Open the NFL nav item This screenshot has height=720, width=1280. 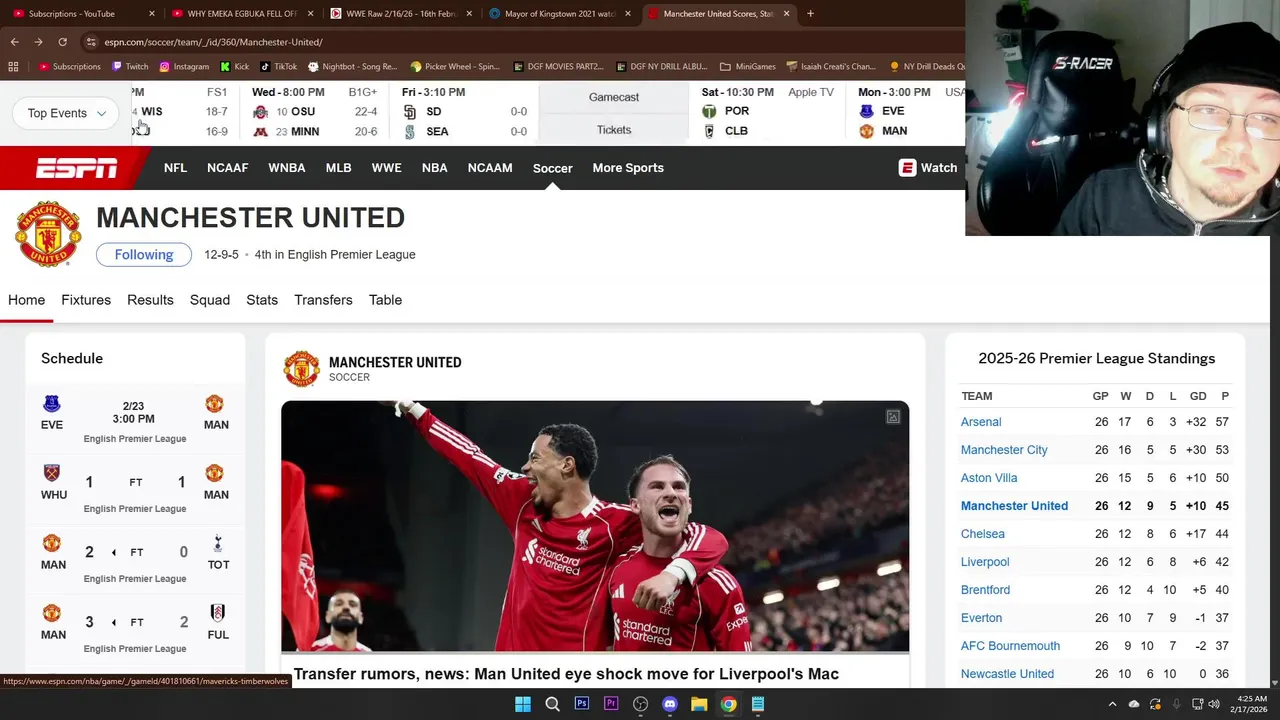point(175,168)
